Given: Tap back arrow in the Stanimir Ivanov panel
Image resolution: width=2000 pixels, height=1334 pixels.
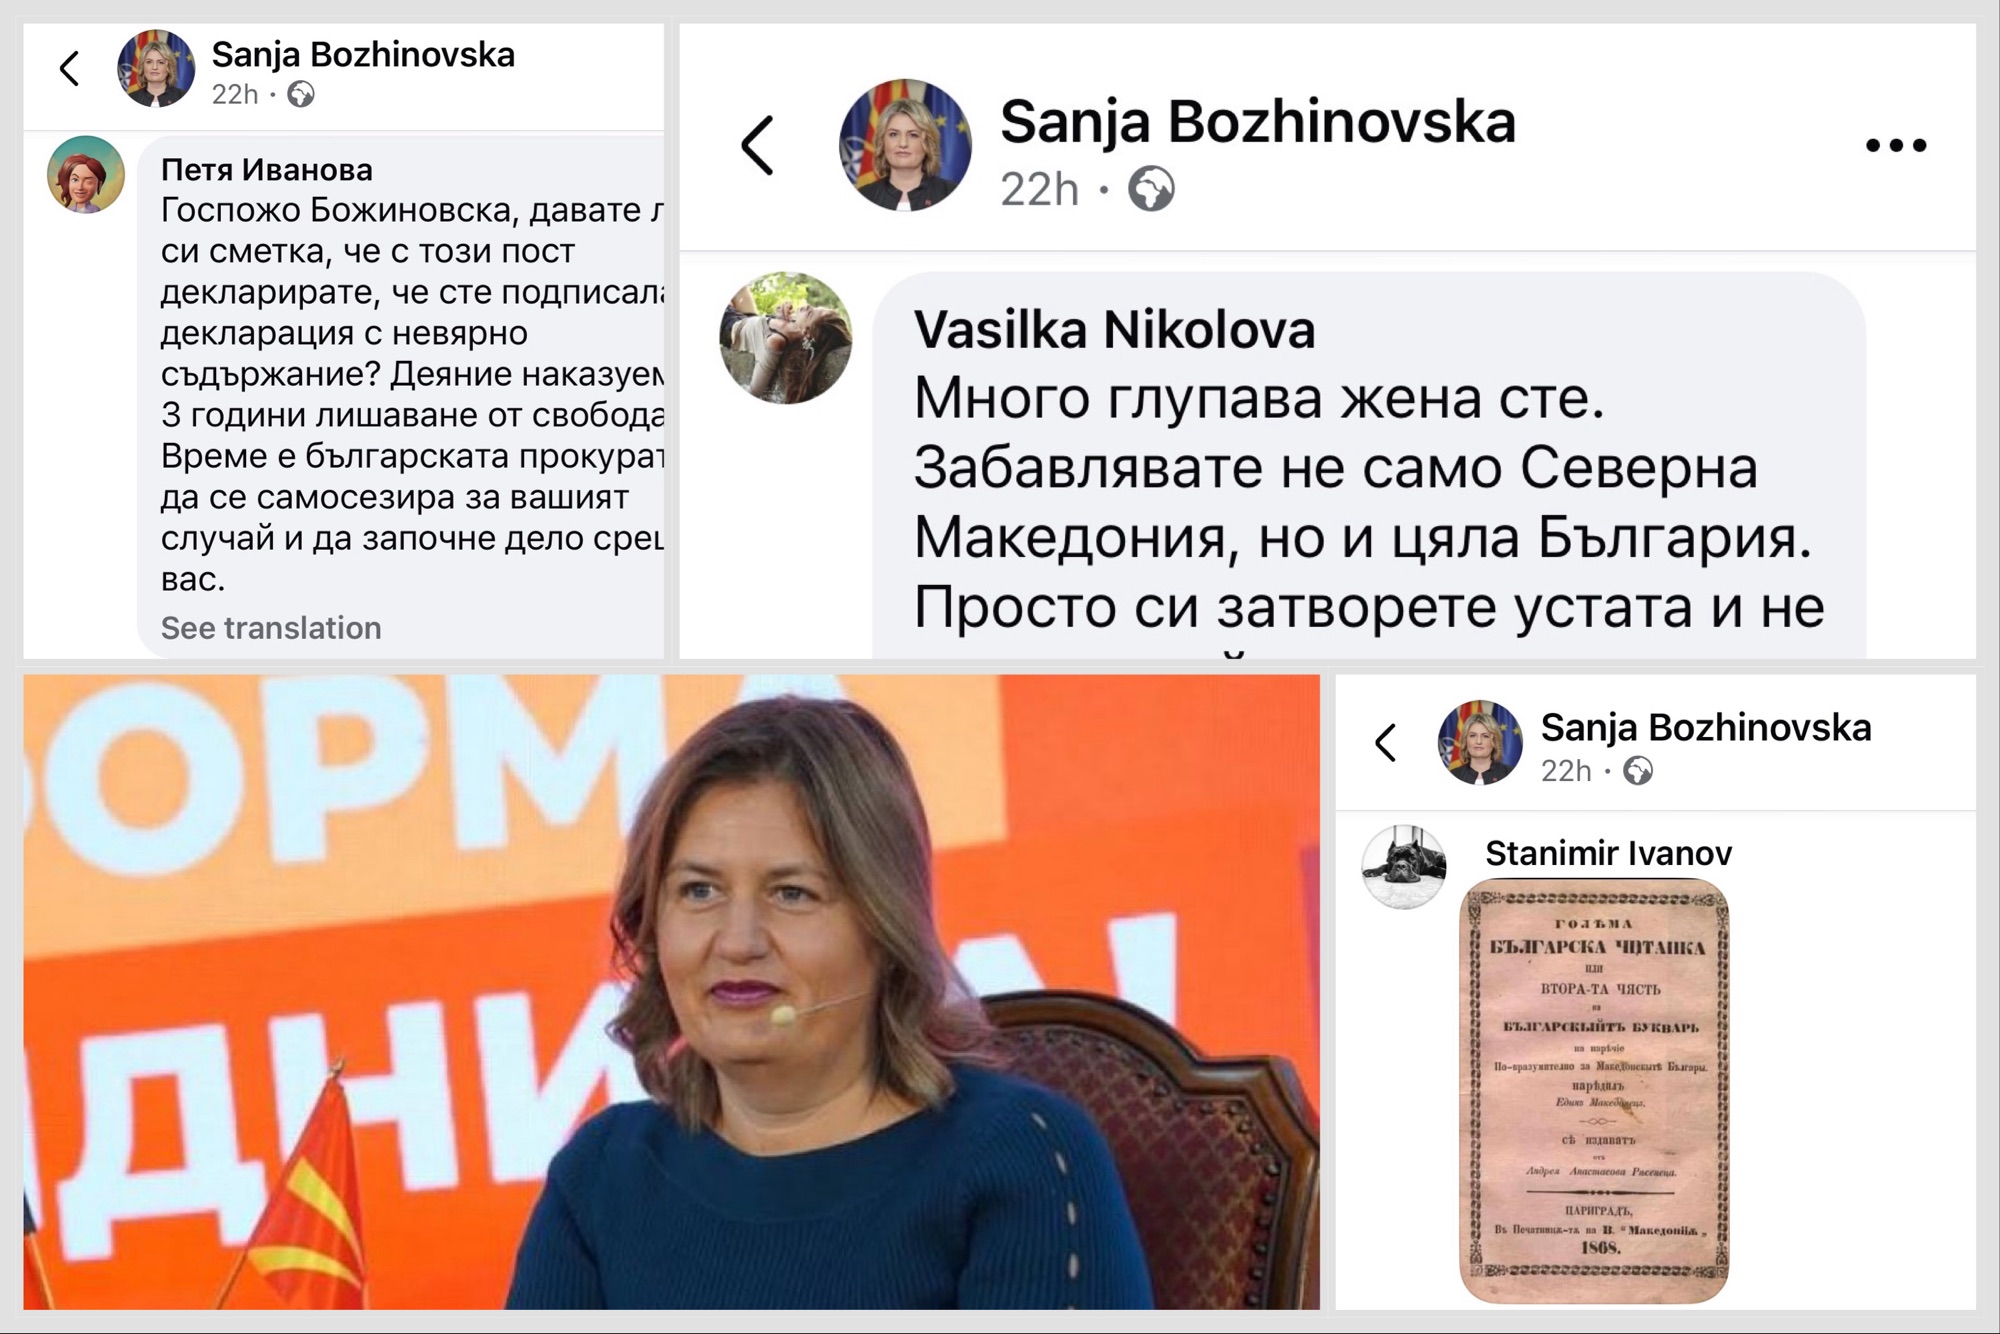Looking at the screenshot, I should pyautogui.click(x=1385, y=742).
